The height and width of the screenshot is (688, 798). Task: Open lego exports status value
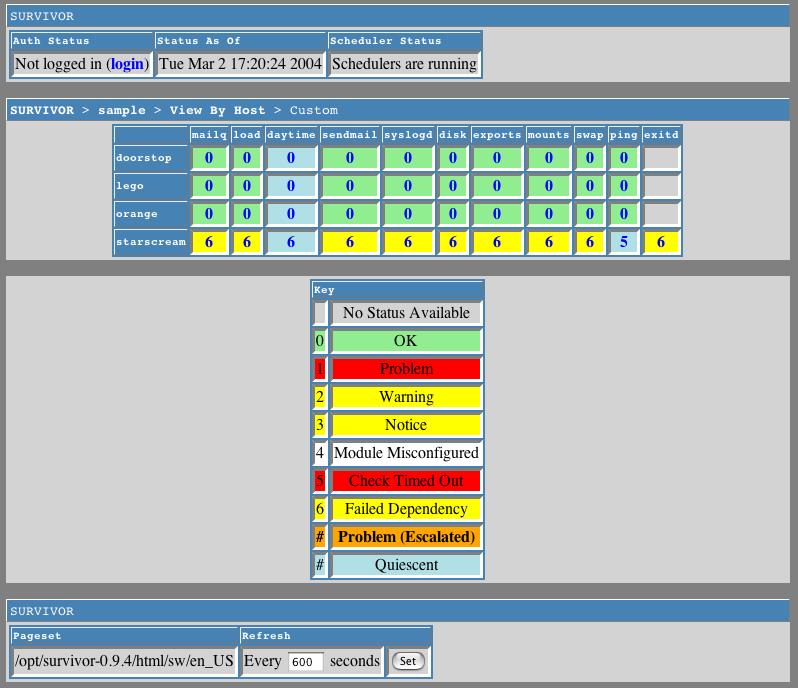[x=497, y=186]
